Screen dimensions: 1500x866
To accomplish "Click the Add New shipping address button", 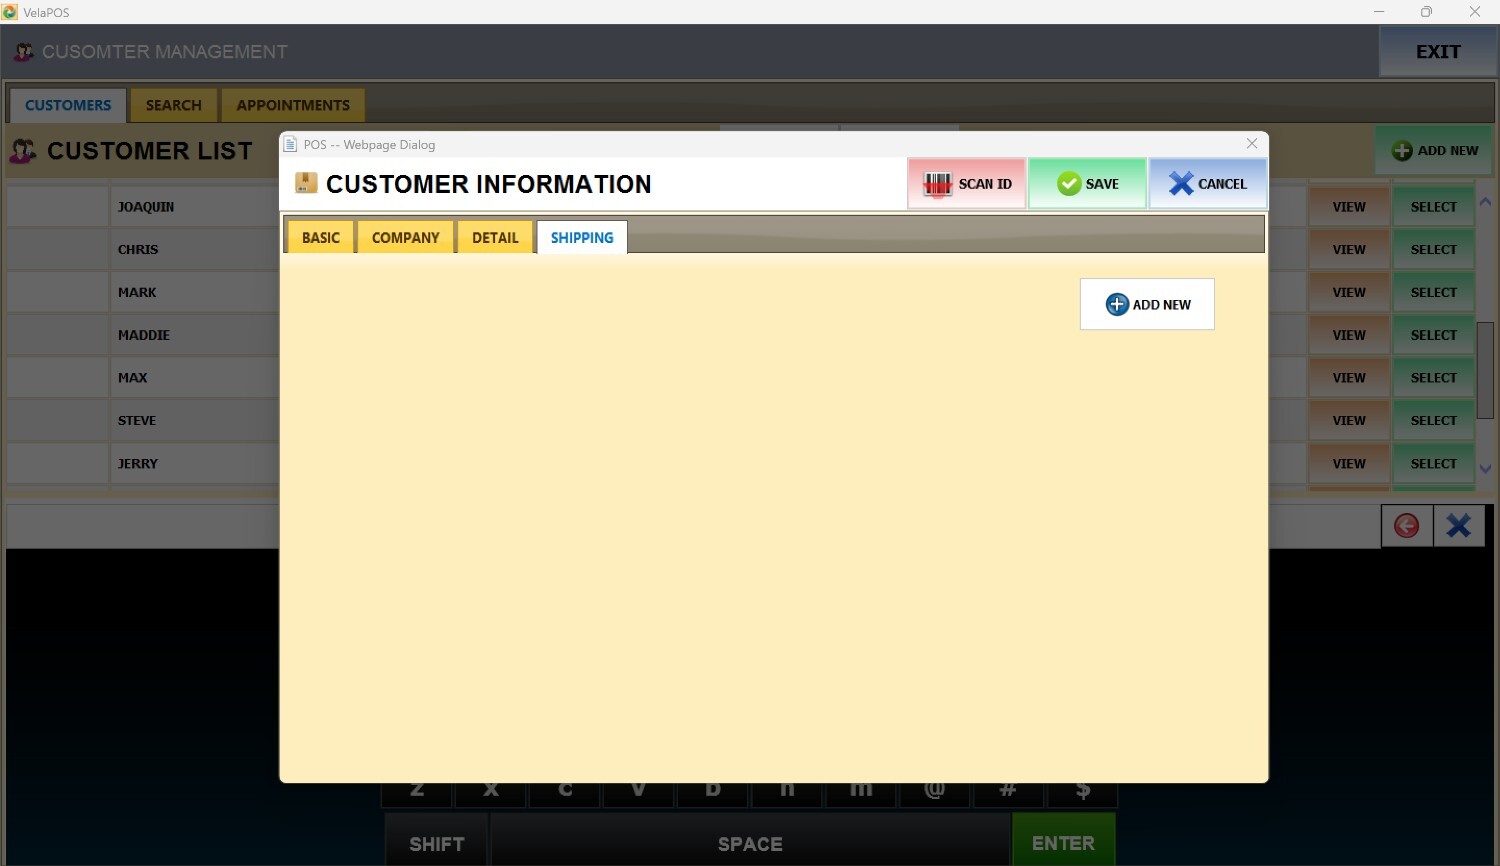I will (x=1147, y=304).
